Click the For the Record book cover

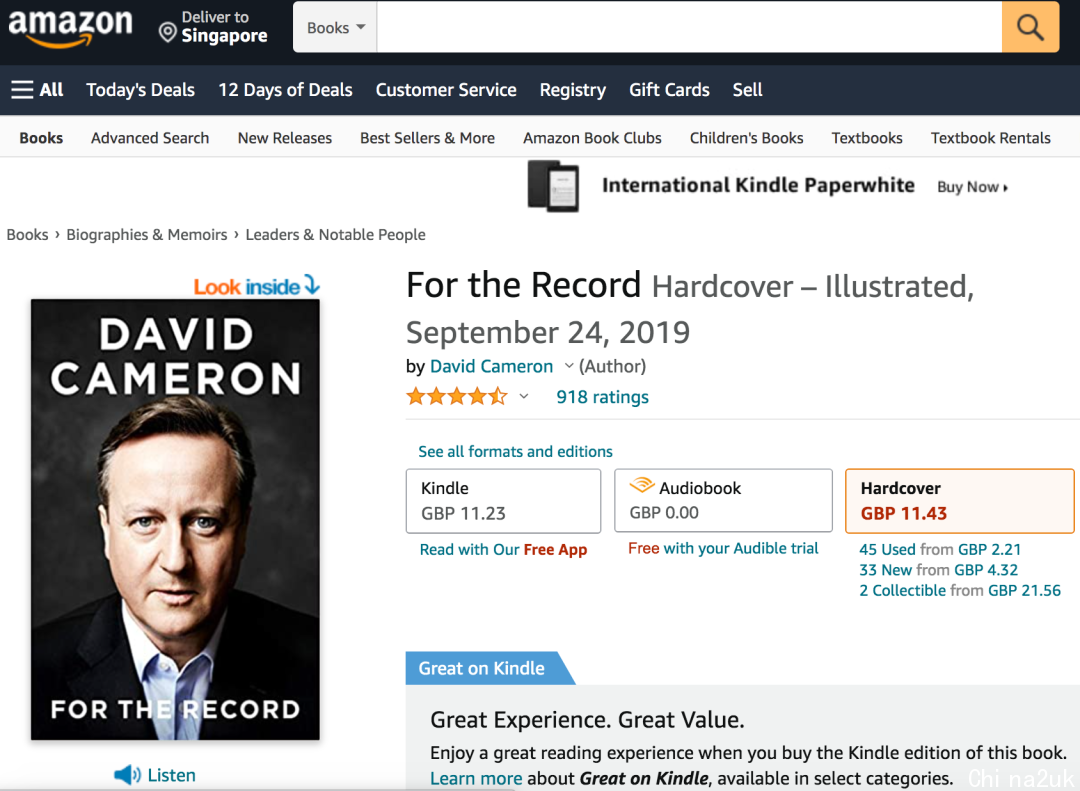pyautogui.click(x=175, y=520)
